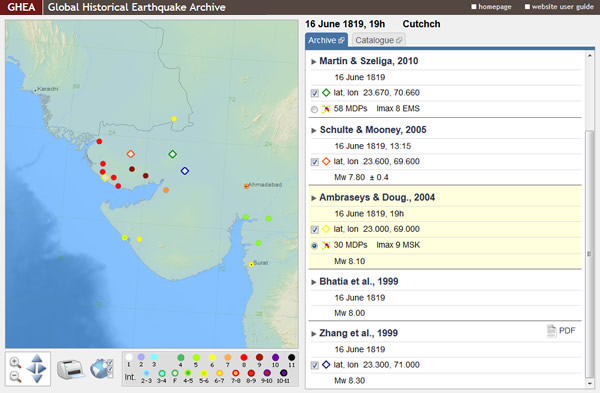The width and height of the screenshot is (600, 393).
Task: Click the printer icon
Action: (70, 369)
